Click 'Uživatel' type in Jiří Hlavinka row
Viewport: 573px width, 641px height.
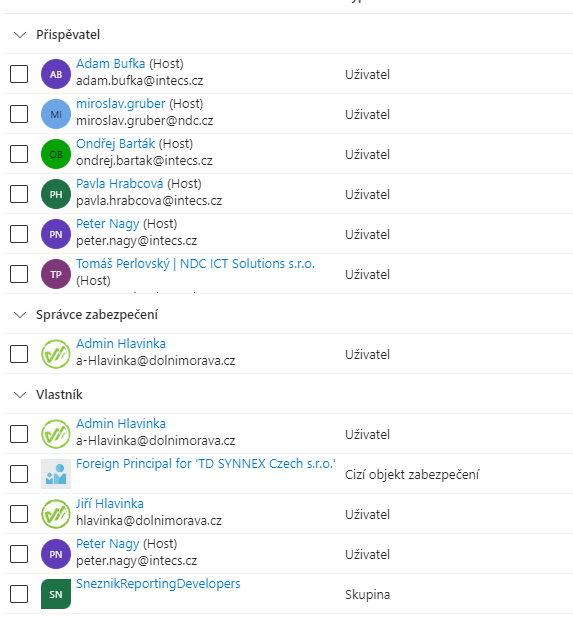pos(367,514)
